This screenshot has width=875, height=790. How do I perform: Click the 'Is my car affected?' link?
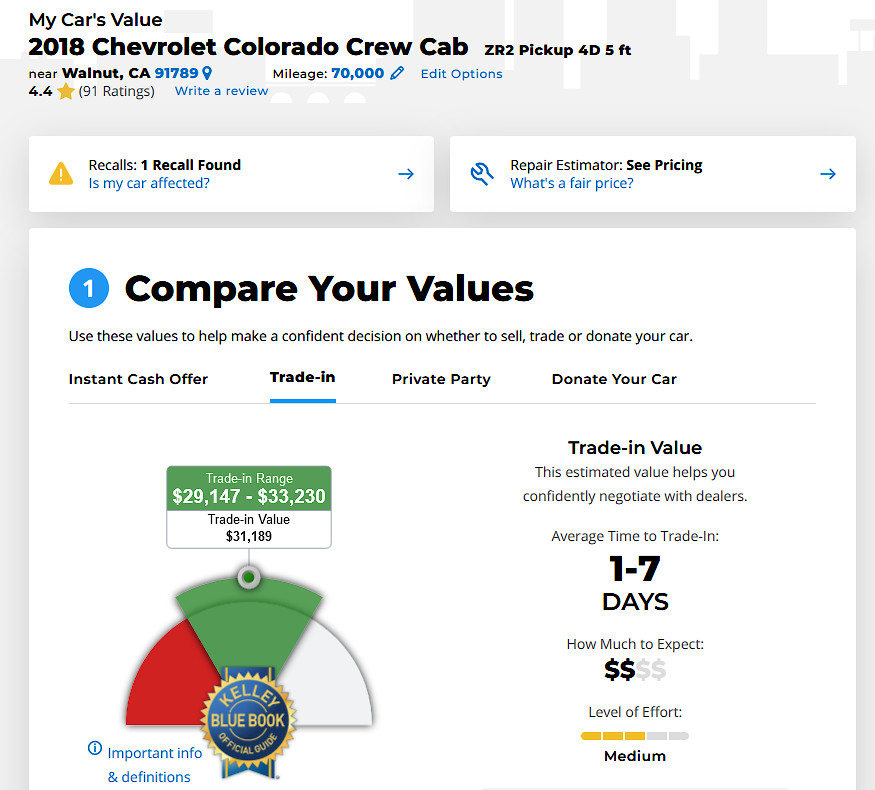[149, 183]
